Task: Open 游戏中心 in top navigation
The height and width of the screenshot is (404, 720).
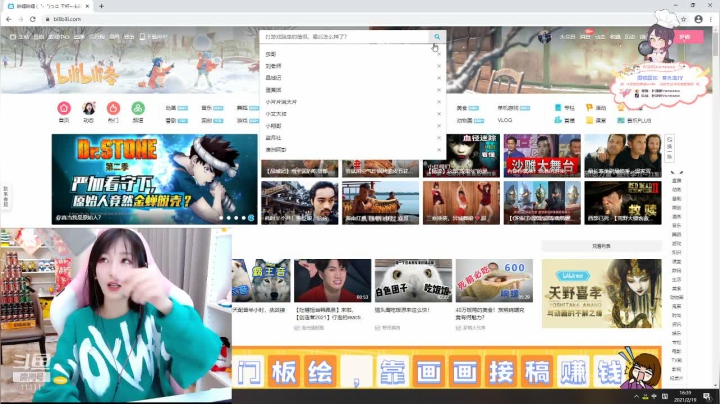Action: point(59,37)
